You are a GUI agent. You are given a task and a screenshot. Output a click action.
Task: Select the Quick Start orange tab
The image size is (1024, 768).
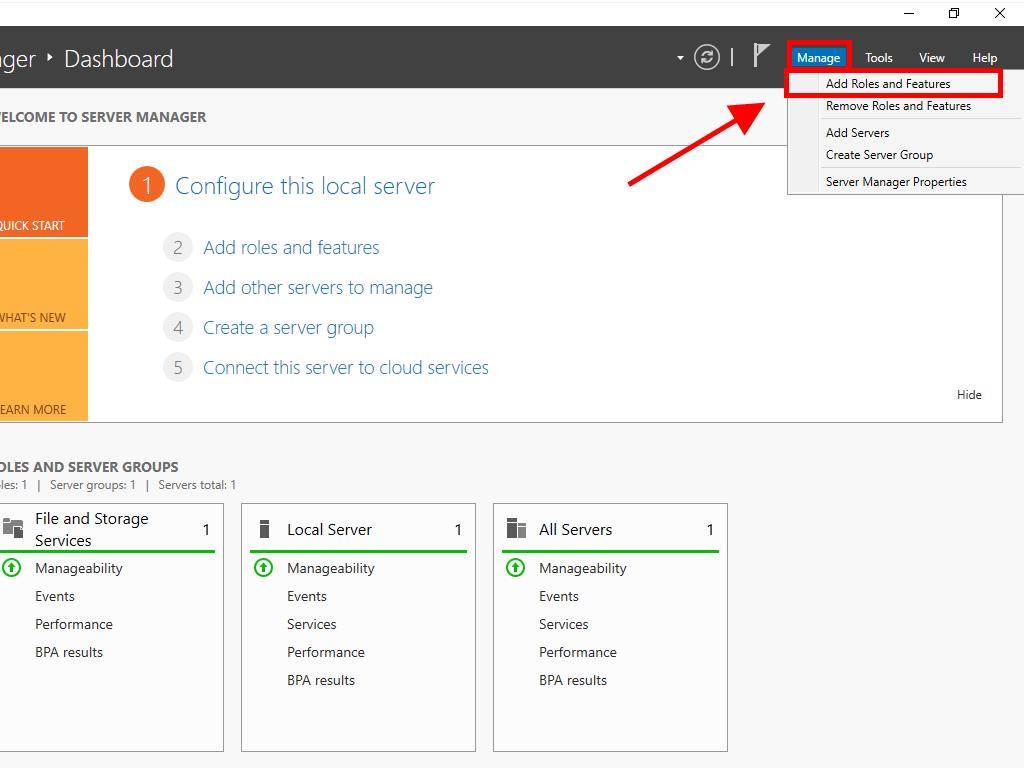44,192
